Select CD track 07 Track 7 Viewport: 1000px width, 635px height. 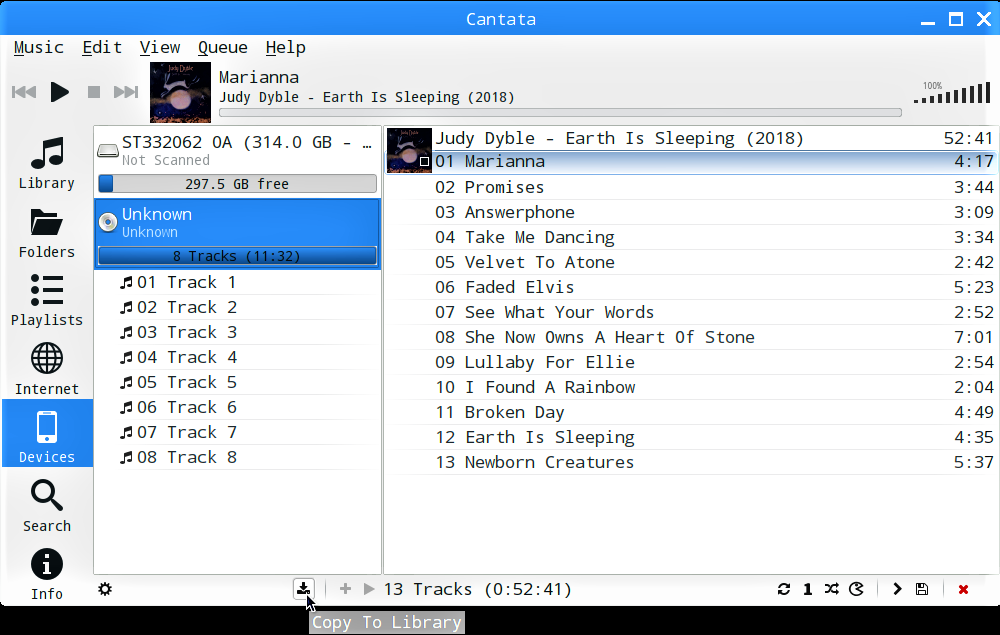pyautogui.click(x=237, y=432)
